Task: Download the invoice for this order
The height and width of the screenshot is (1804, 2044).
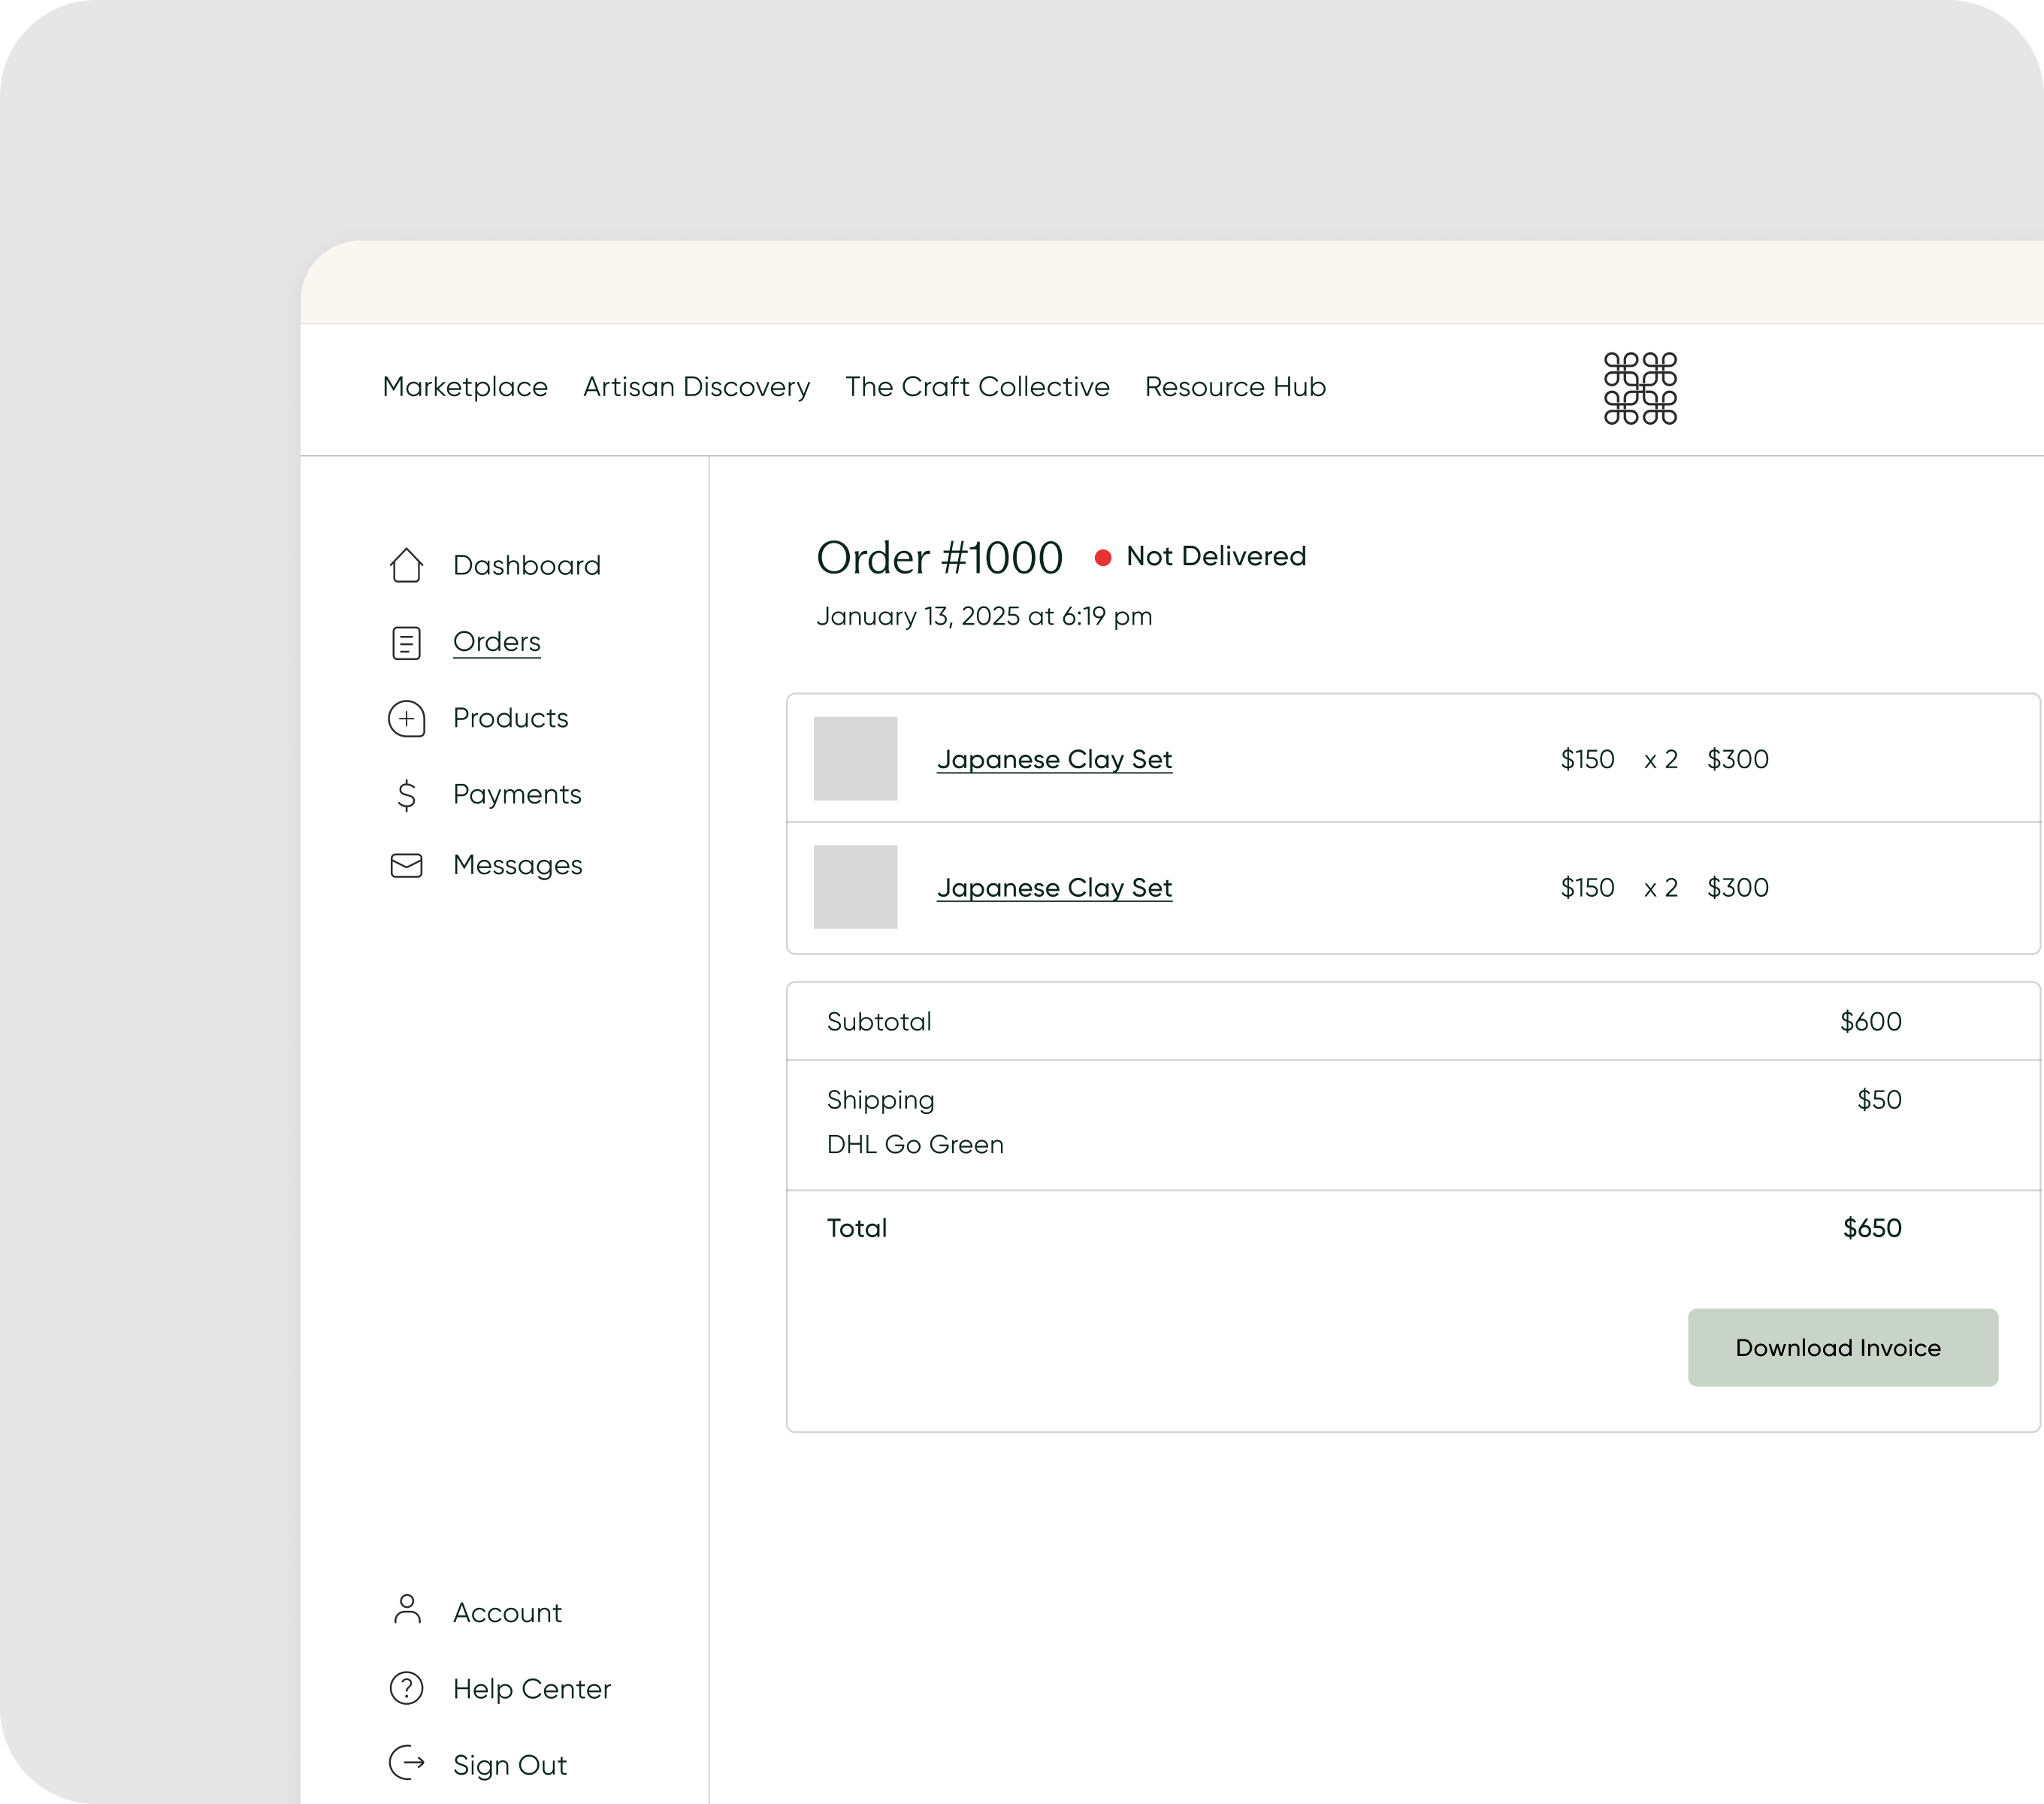Action: pos(1842,1347)
